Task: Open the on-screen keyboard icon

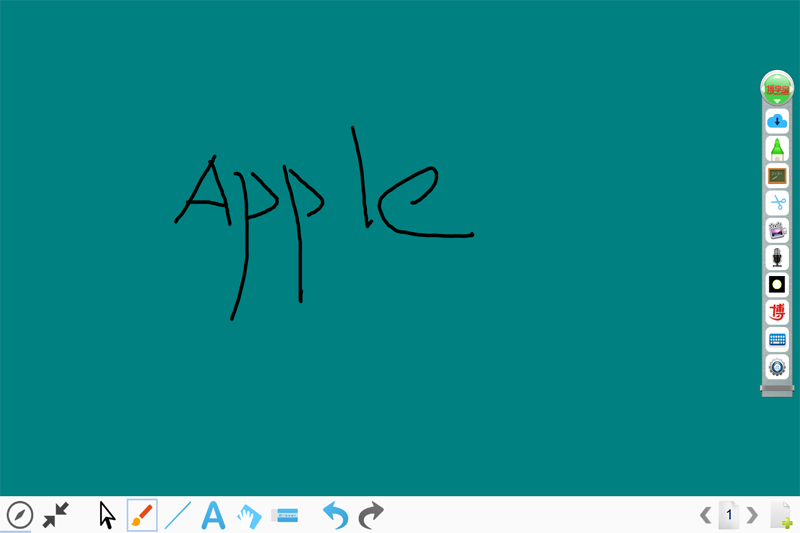Action: point(777,340)
